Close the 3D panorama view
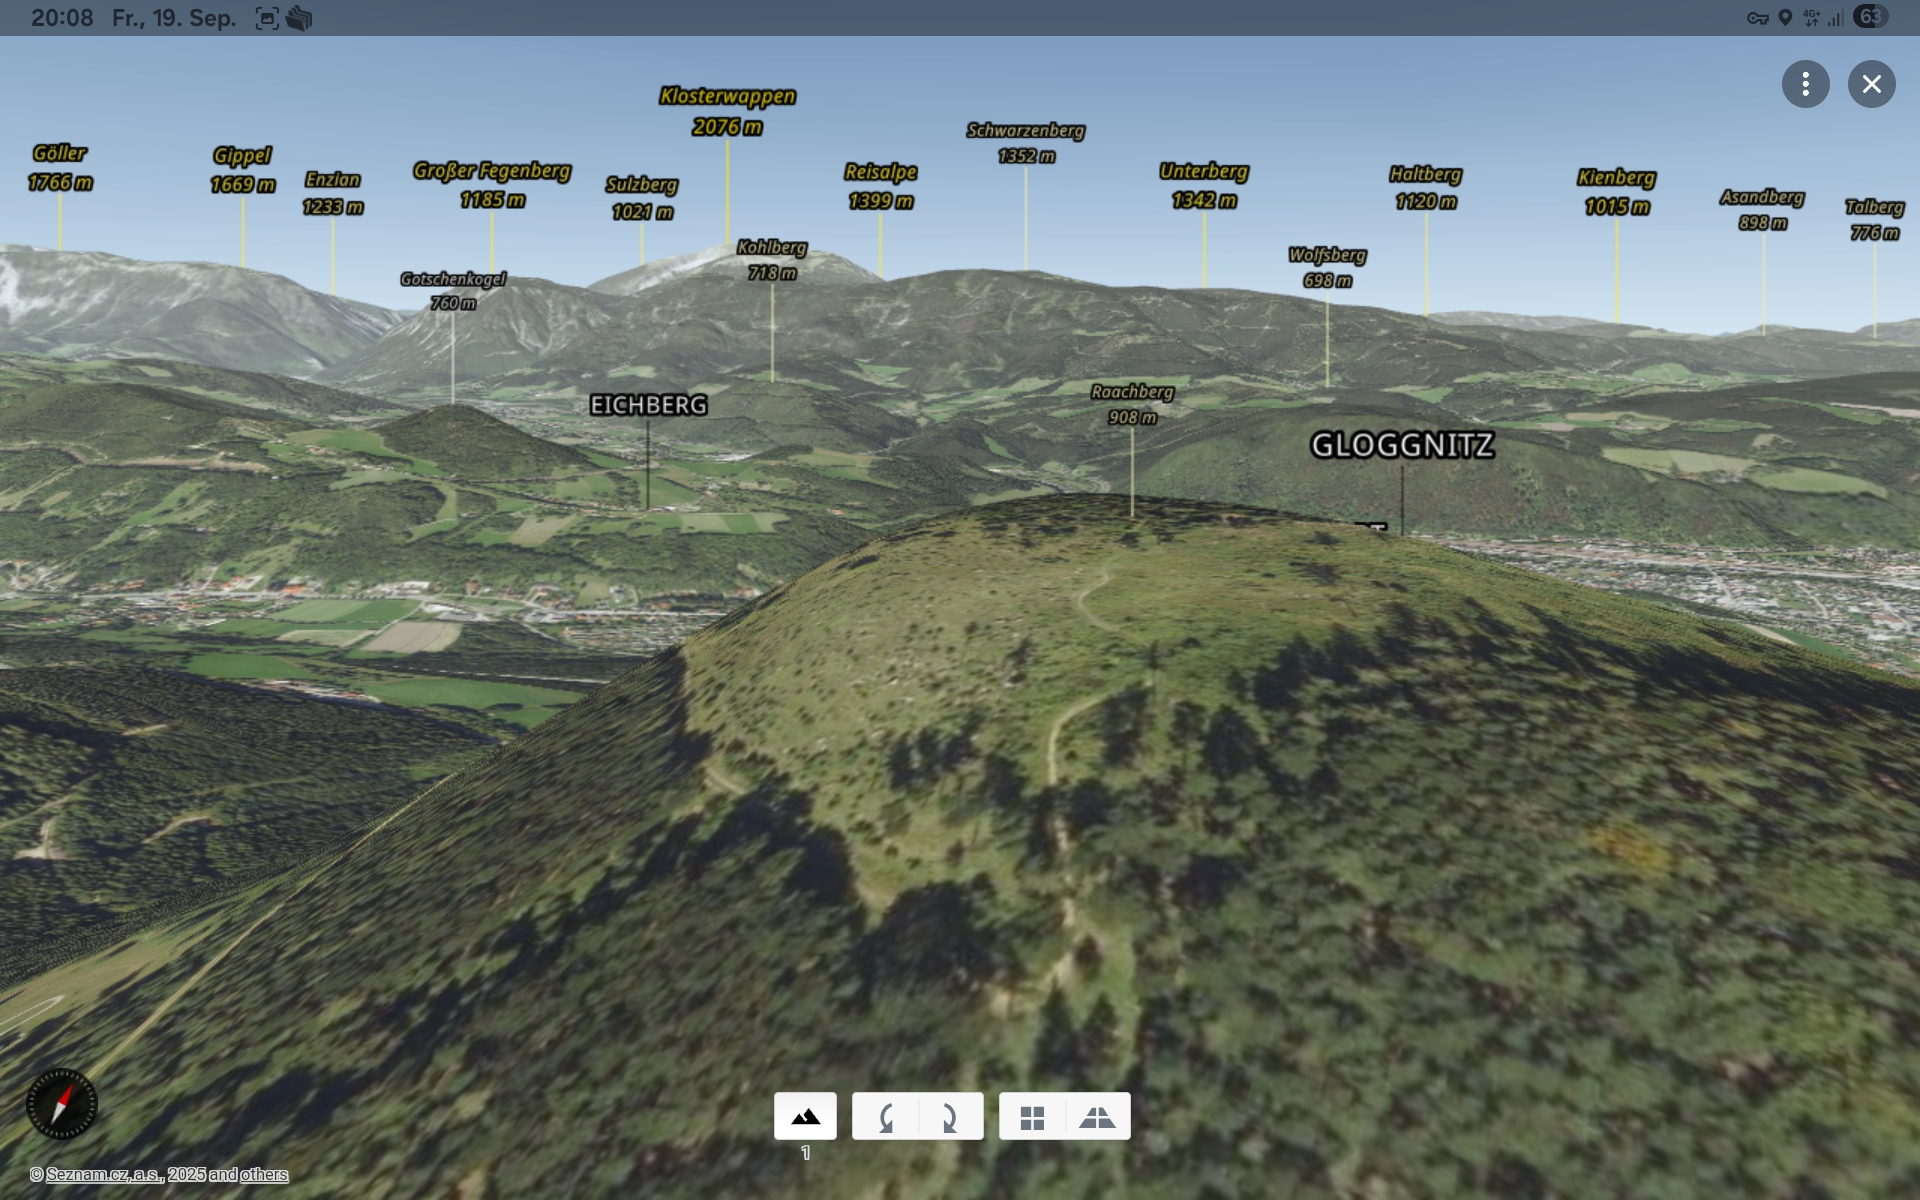 pos(1871,84)
